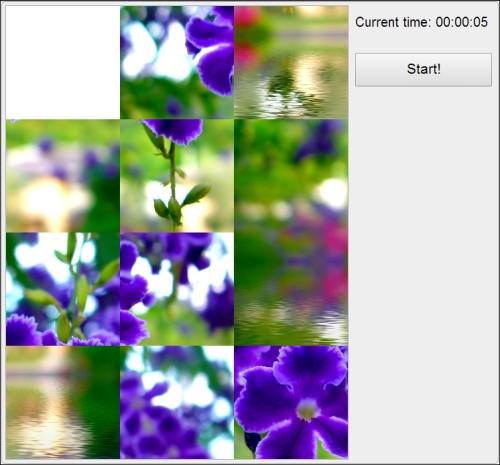Screen dimensions: 500x465
Task: Click the Current time counter label
Action: coord(421,22)
